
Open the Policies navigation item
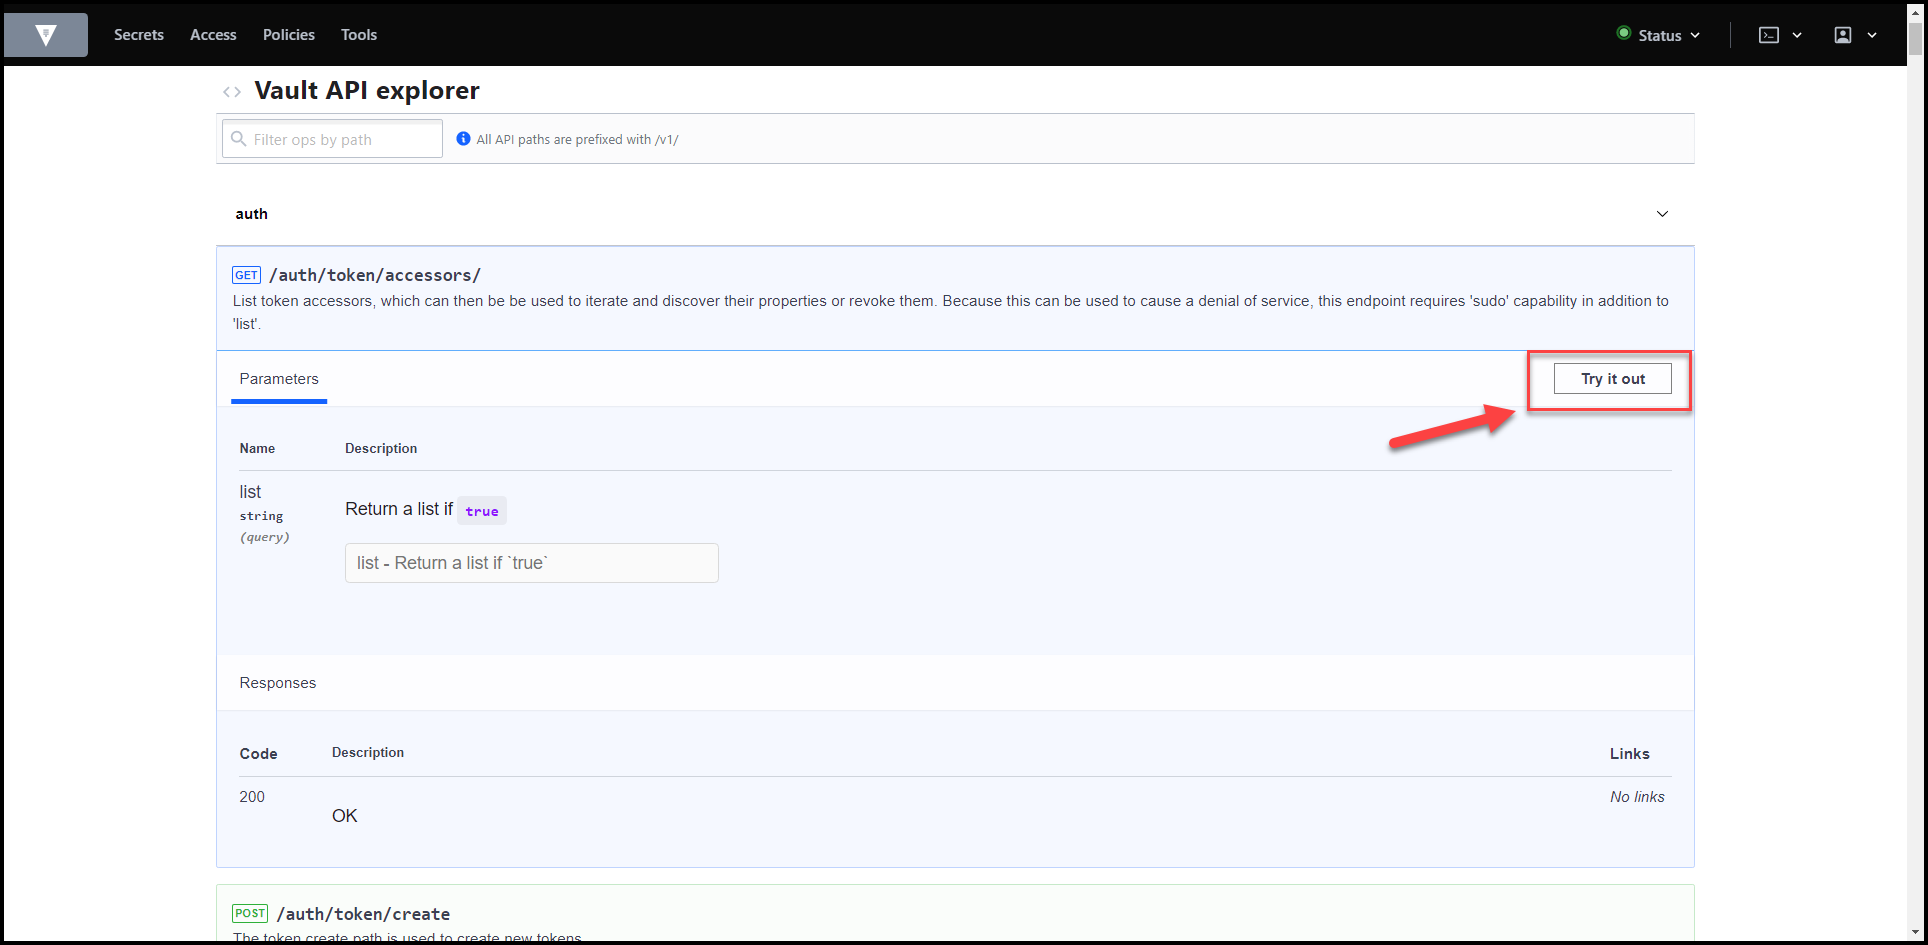coord(288,34)
